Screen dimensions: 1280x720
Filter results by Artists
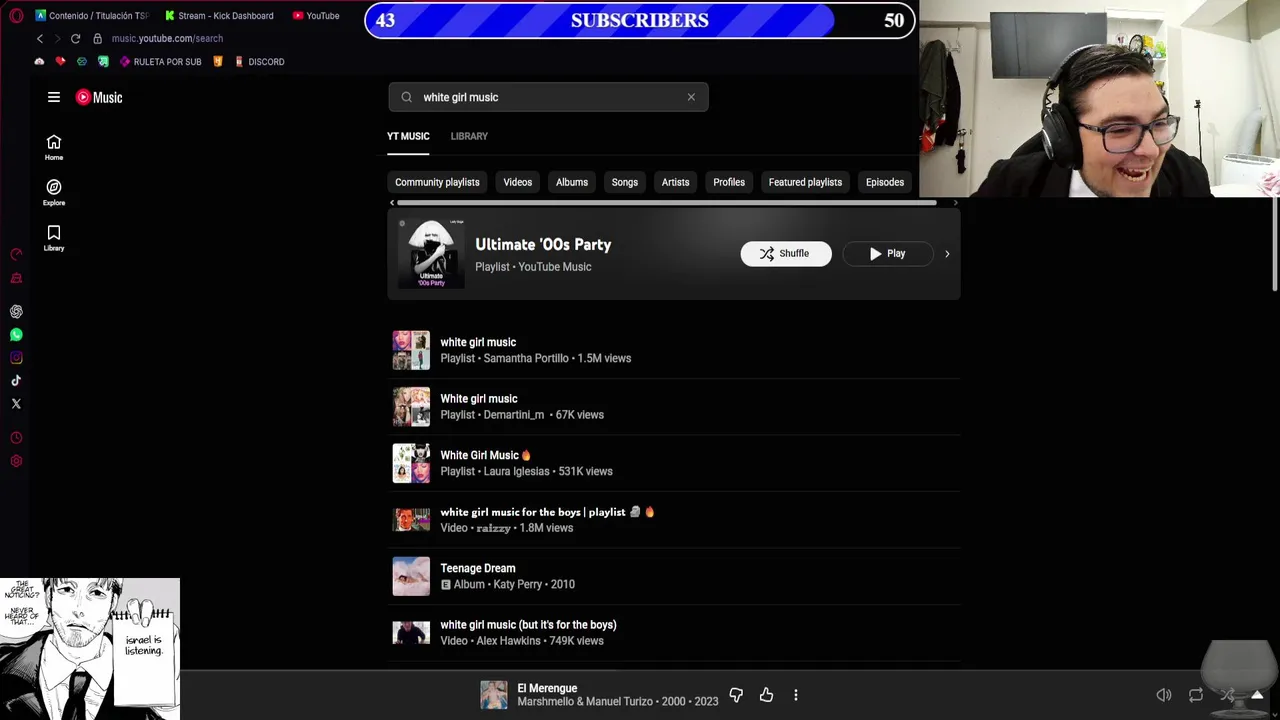point(675,182)
